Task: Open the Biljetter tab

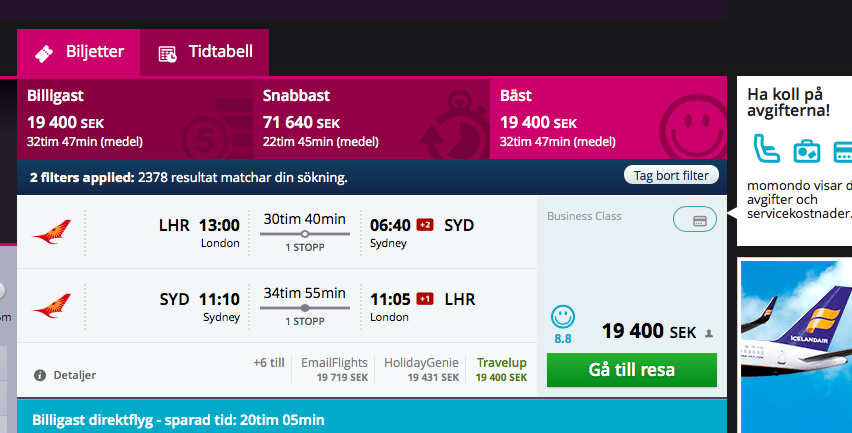Action: (78, 52)
